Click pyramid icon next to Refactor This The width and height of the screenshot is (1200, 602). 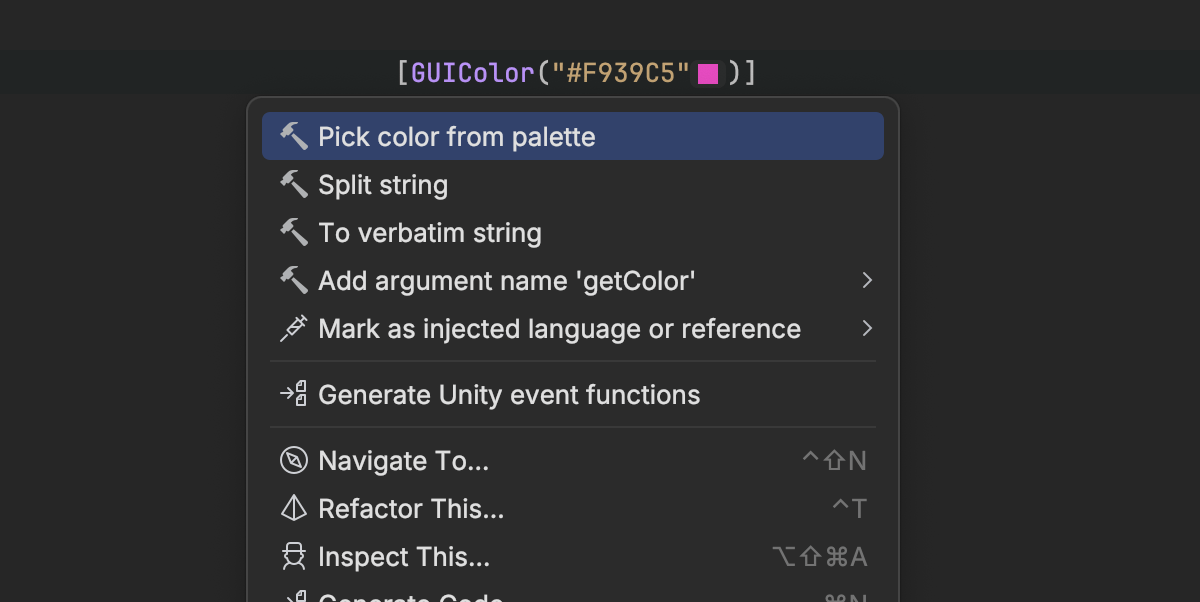(x=293, y=508)
